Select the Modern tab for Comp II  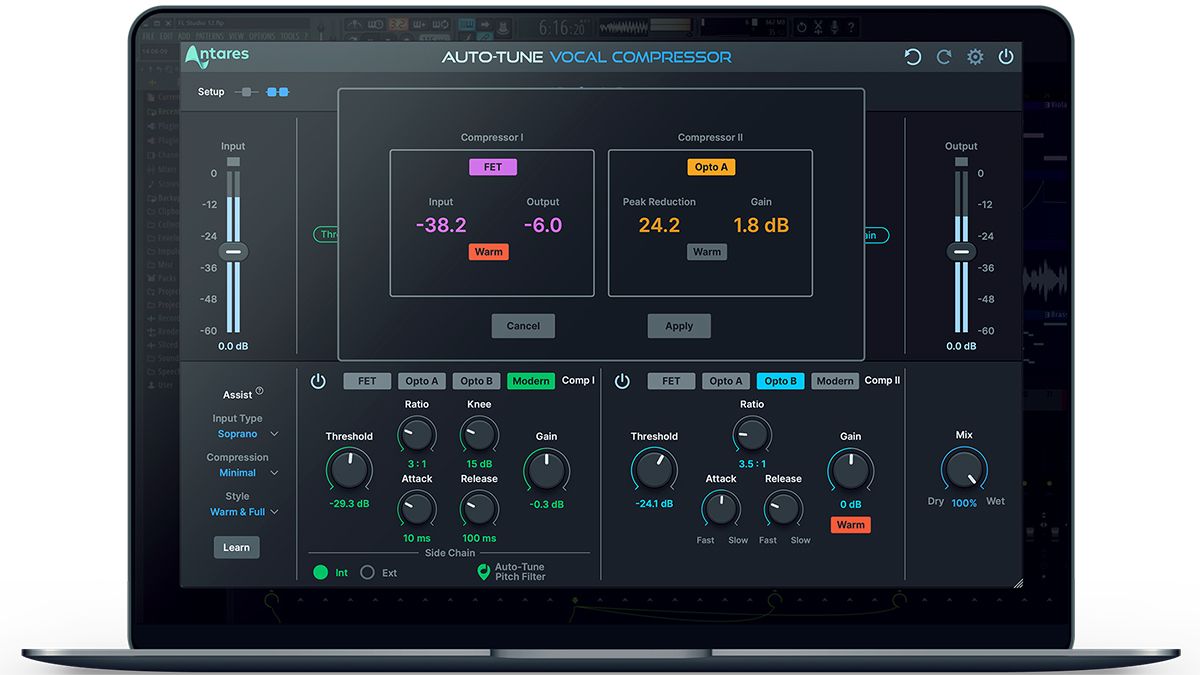coord(835,381)
